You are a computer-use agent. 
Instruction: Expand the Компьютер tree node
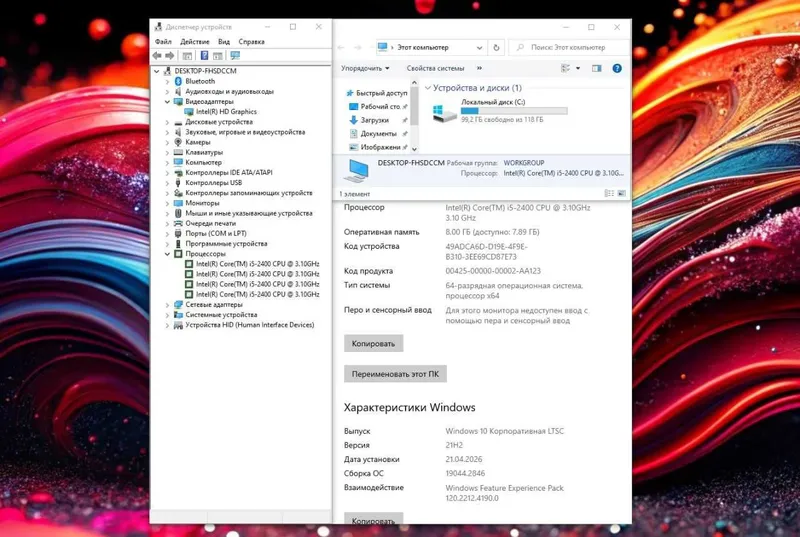pyautogui.click(x=167, y=162)
